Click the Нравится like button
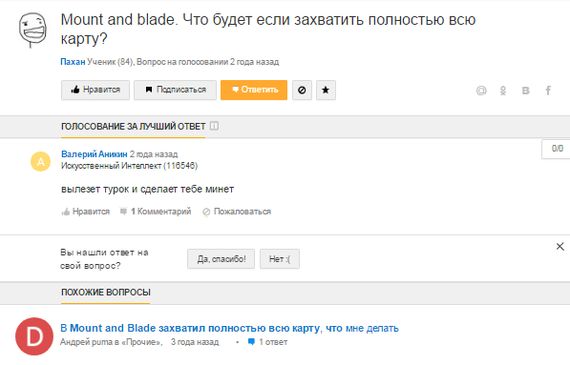The width and height of the screenshot is (570, 365). pyautogui.click(x=95, y=90)
